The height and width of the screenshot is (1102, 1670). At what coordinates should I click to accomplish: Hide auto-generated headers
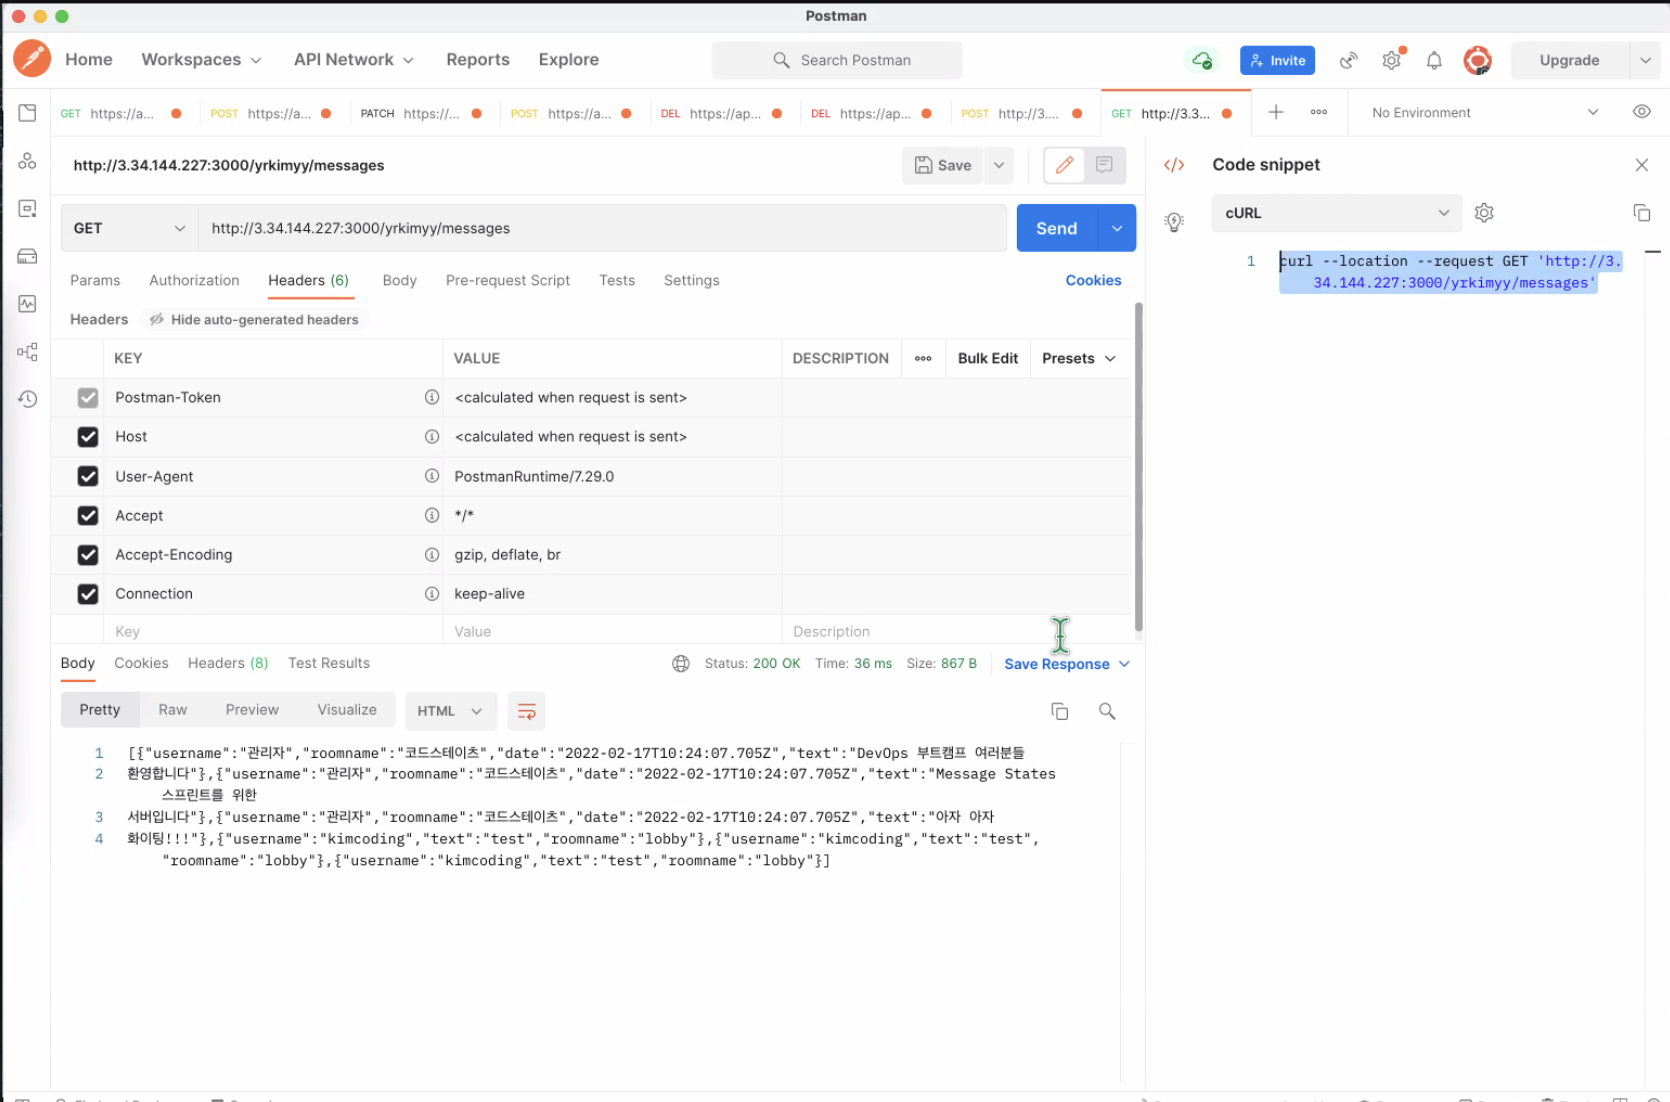click(254, 320)
